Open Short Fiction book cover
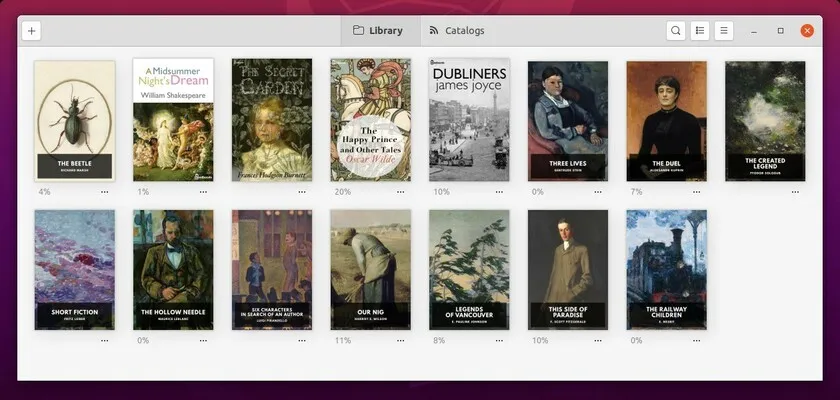The height and width of the screenshot is (400, 840). [74, 270]
